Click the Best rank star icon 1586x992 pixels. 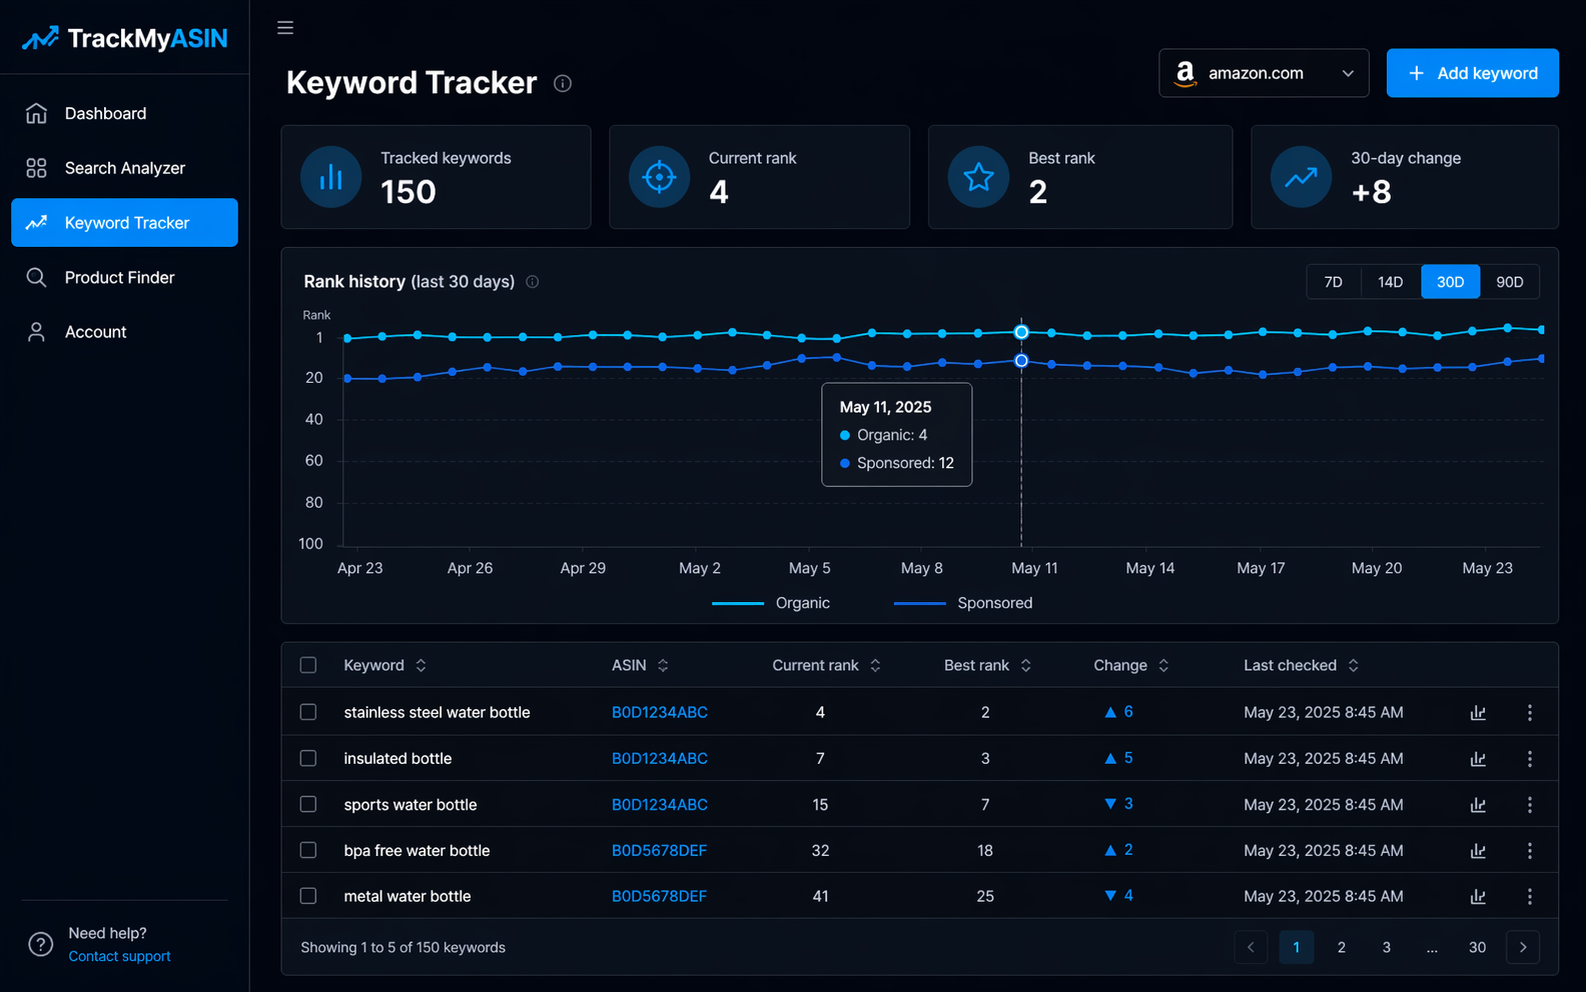pyautogui.click(x=979, y=177)
